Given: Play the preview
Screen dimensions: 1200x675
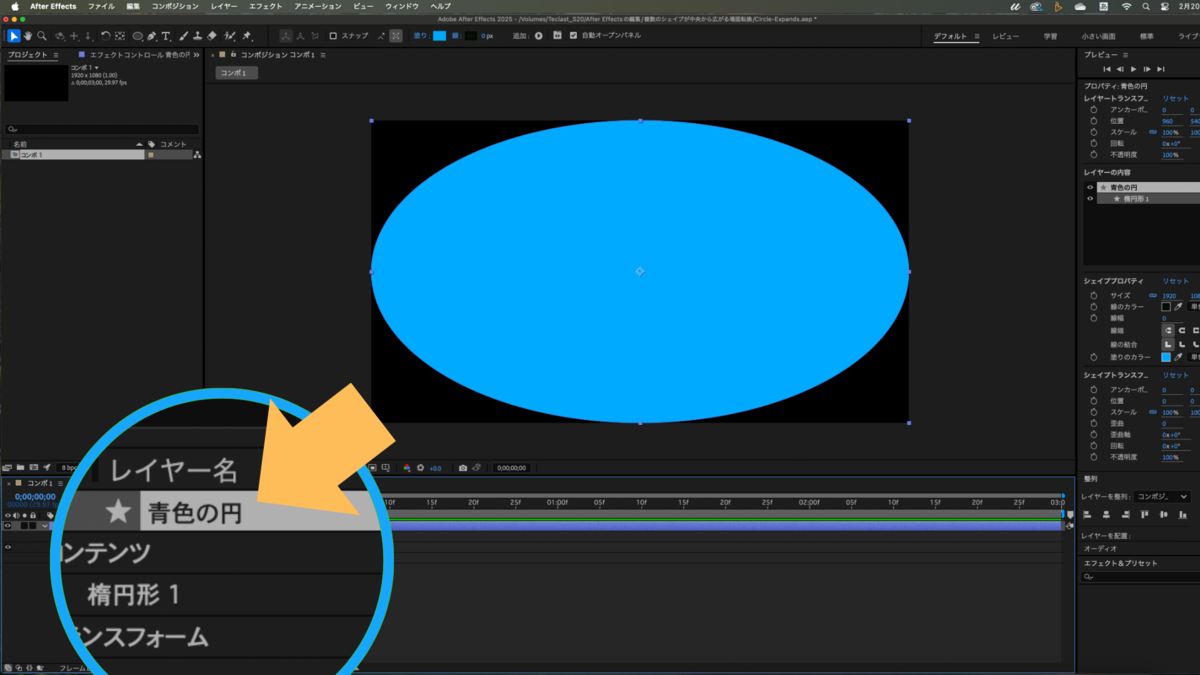Looking at the screenshot, I should 1133,69.
